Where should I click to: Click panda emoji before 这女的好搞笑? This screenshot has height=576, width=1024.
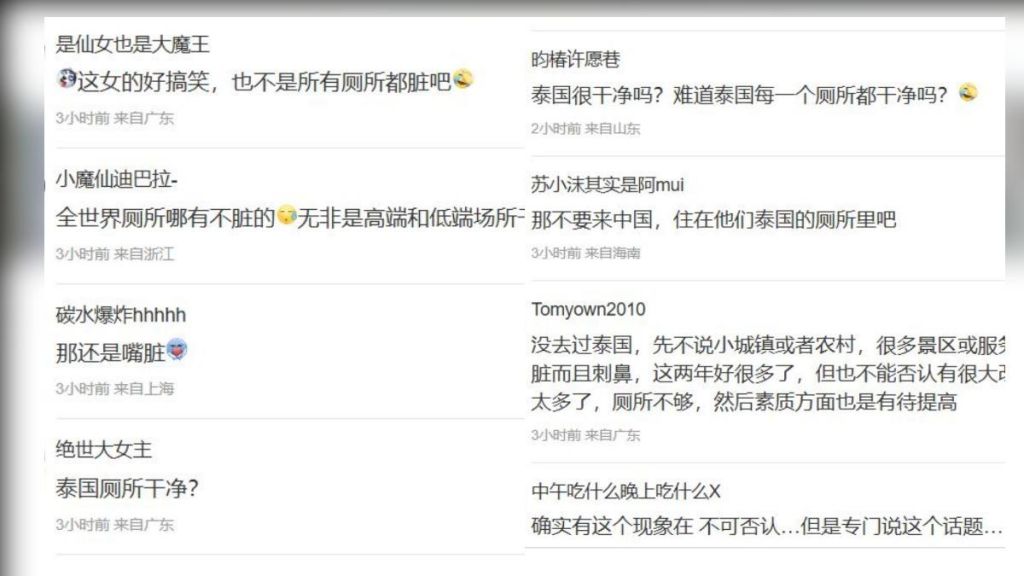click(x=66, y=79)
